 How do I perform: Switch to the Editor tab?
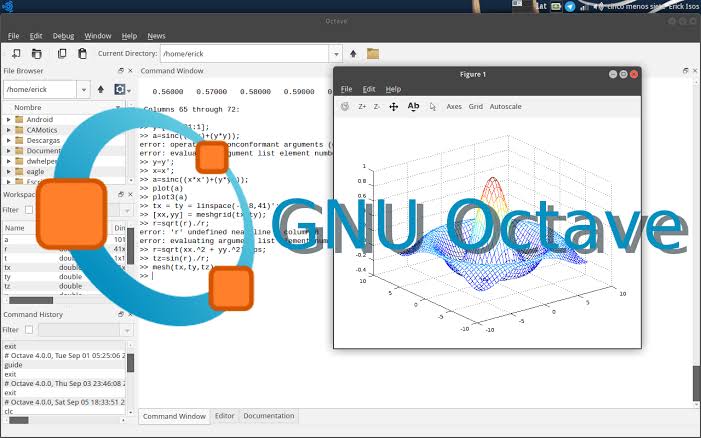tap(224, 416)
